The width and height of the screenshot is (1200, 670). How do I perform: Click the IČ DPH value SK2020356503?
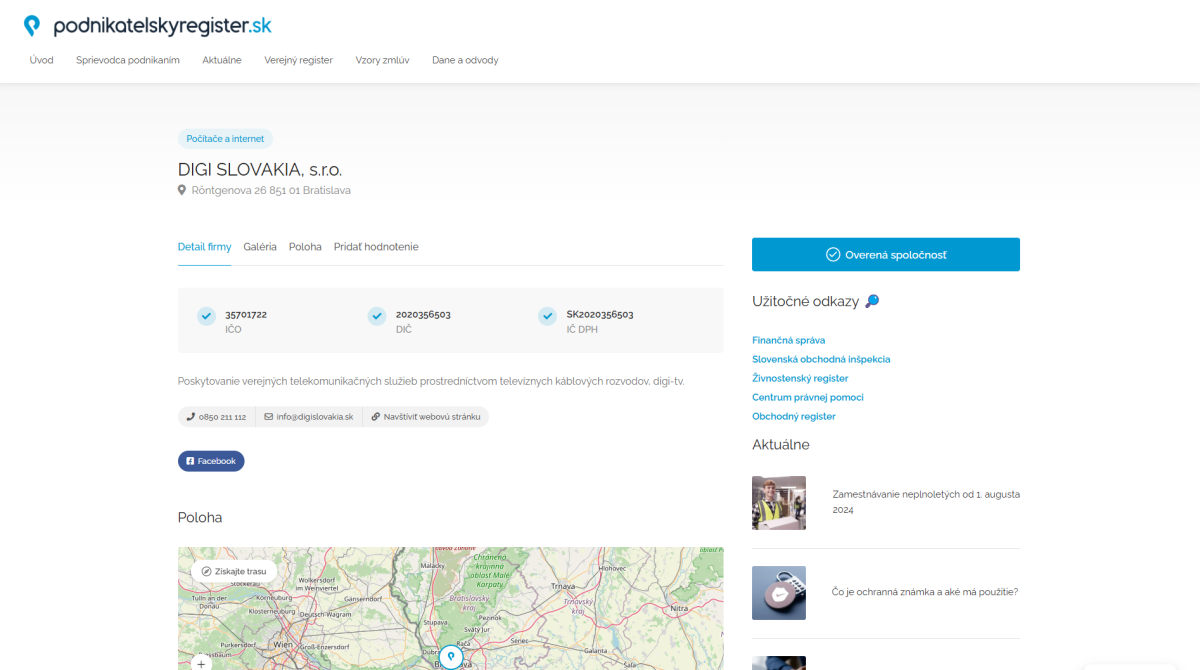600,314
